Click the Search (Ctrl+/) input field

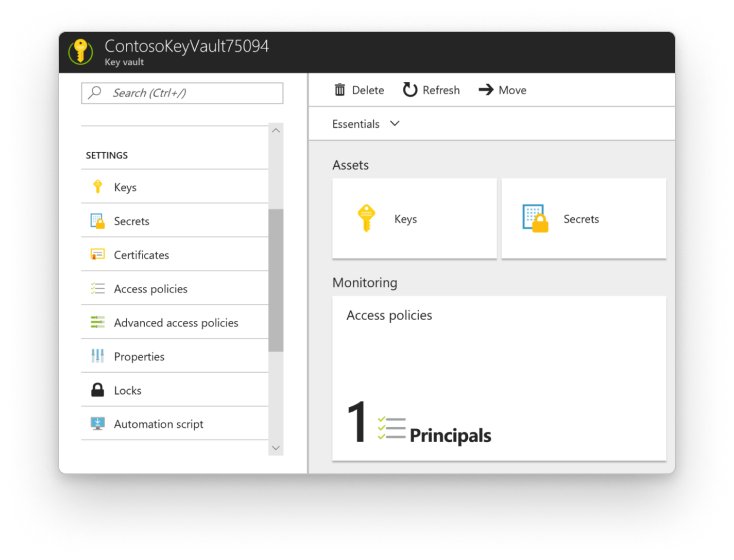[182, 93]
